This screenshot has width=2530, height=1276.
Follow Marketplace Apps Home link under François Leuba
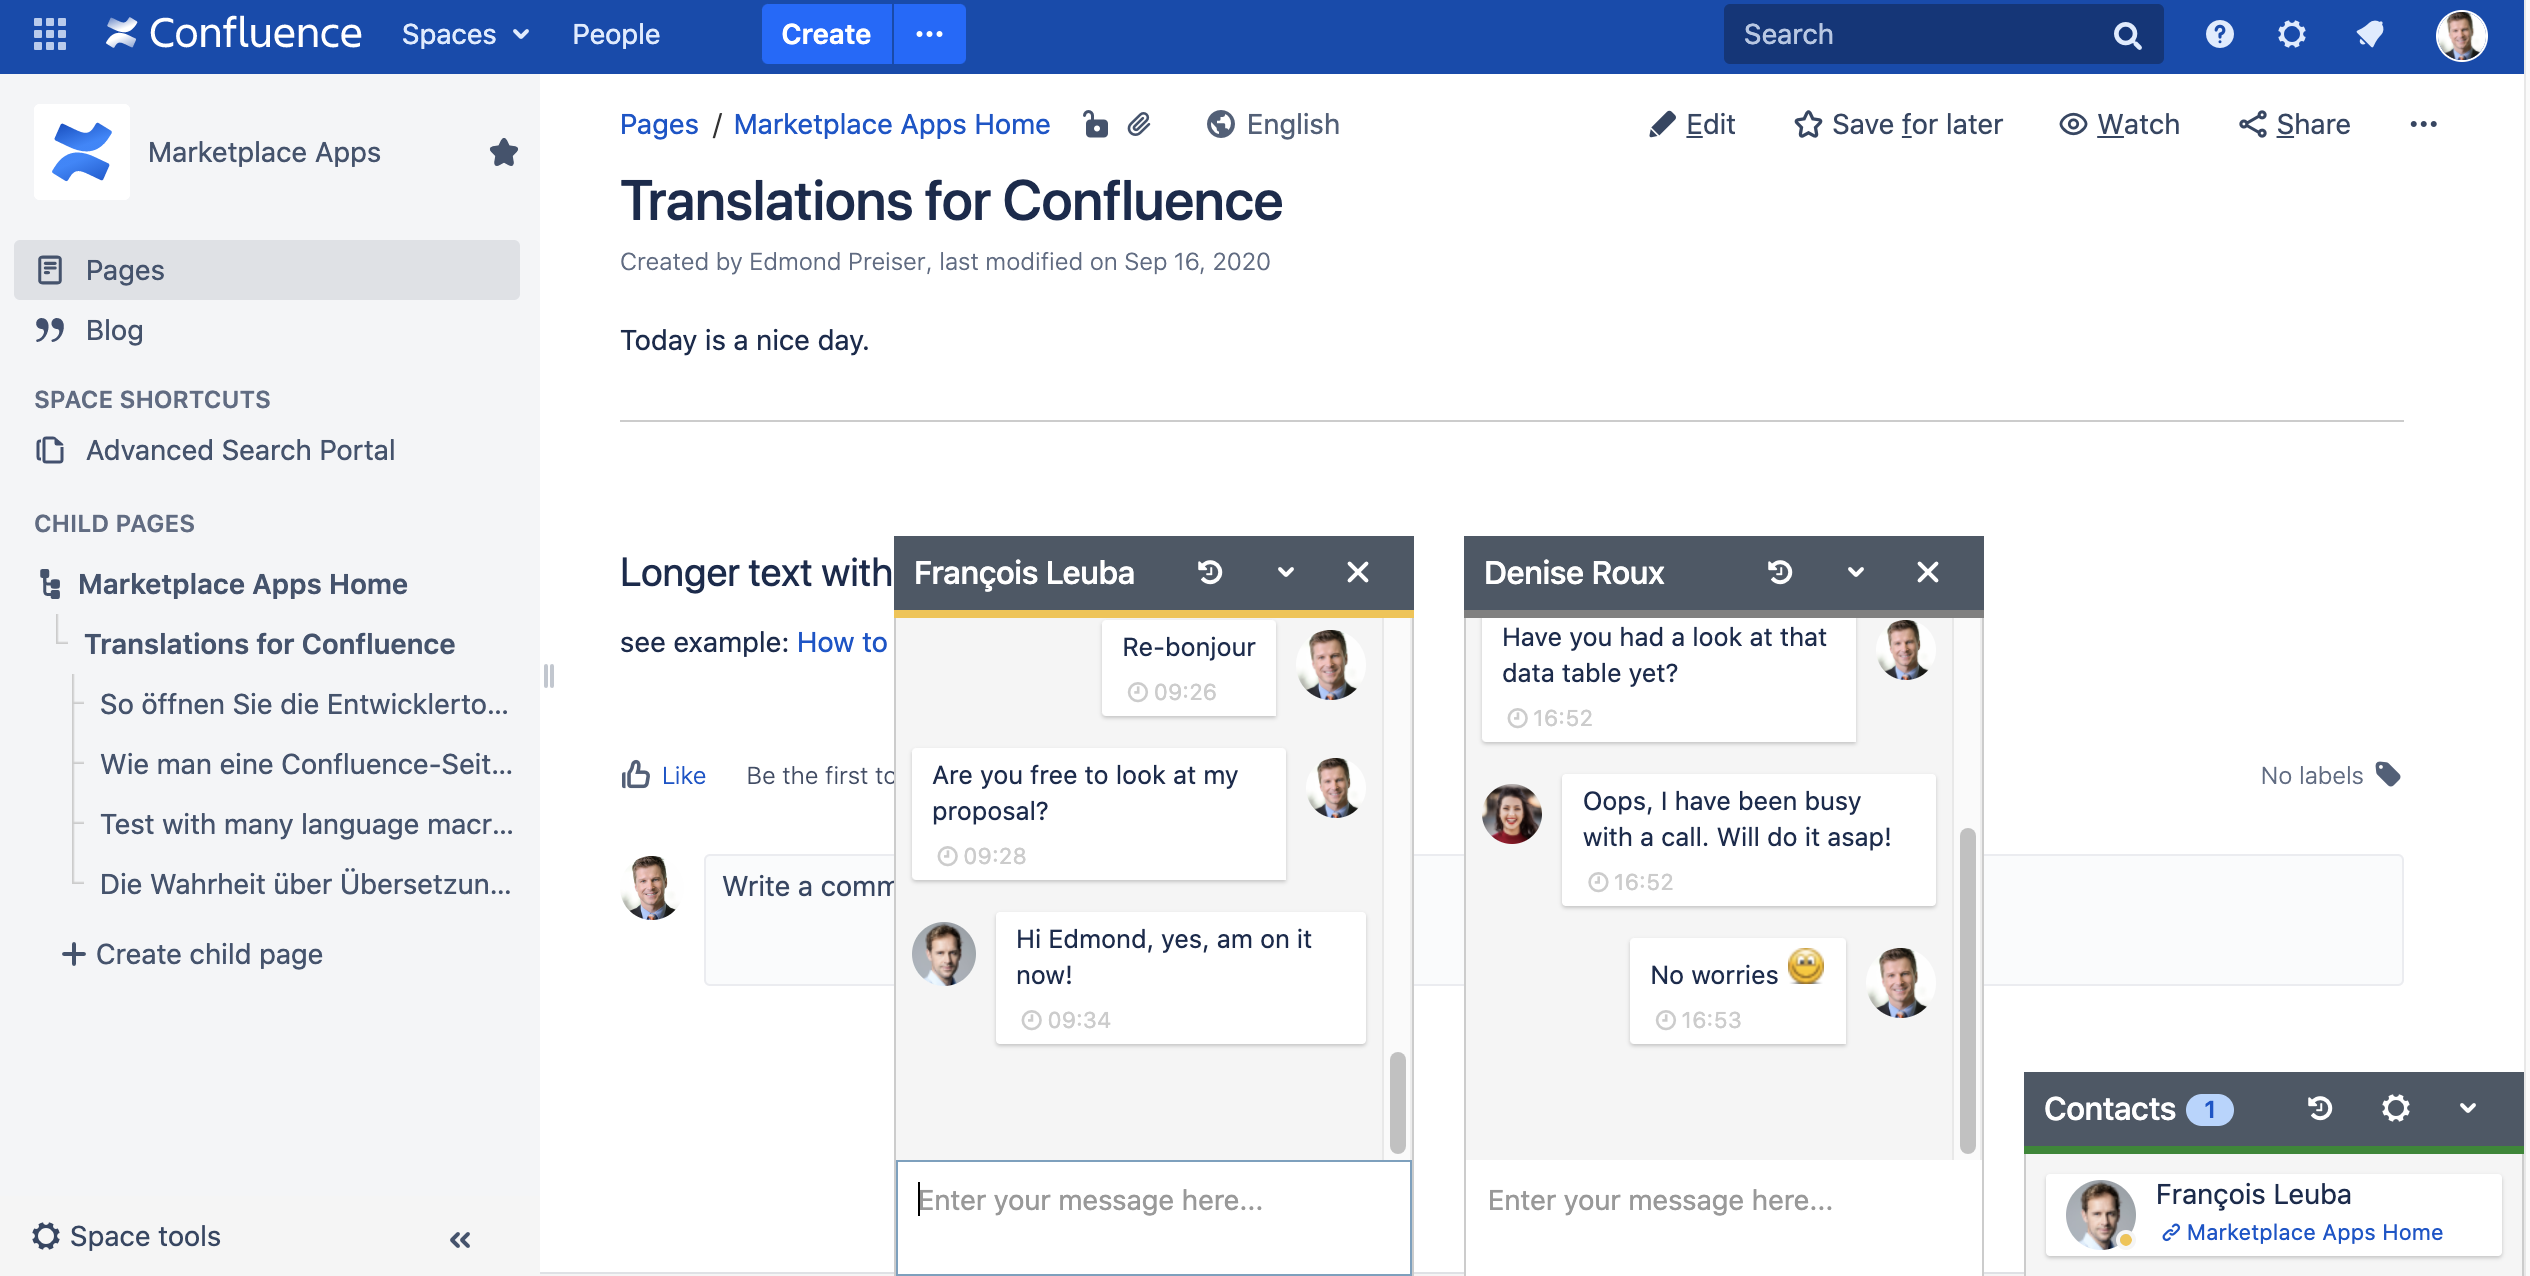click(x=2313, y=1232)
